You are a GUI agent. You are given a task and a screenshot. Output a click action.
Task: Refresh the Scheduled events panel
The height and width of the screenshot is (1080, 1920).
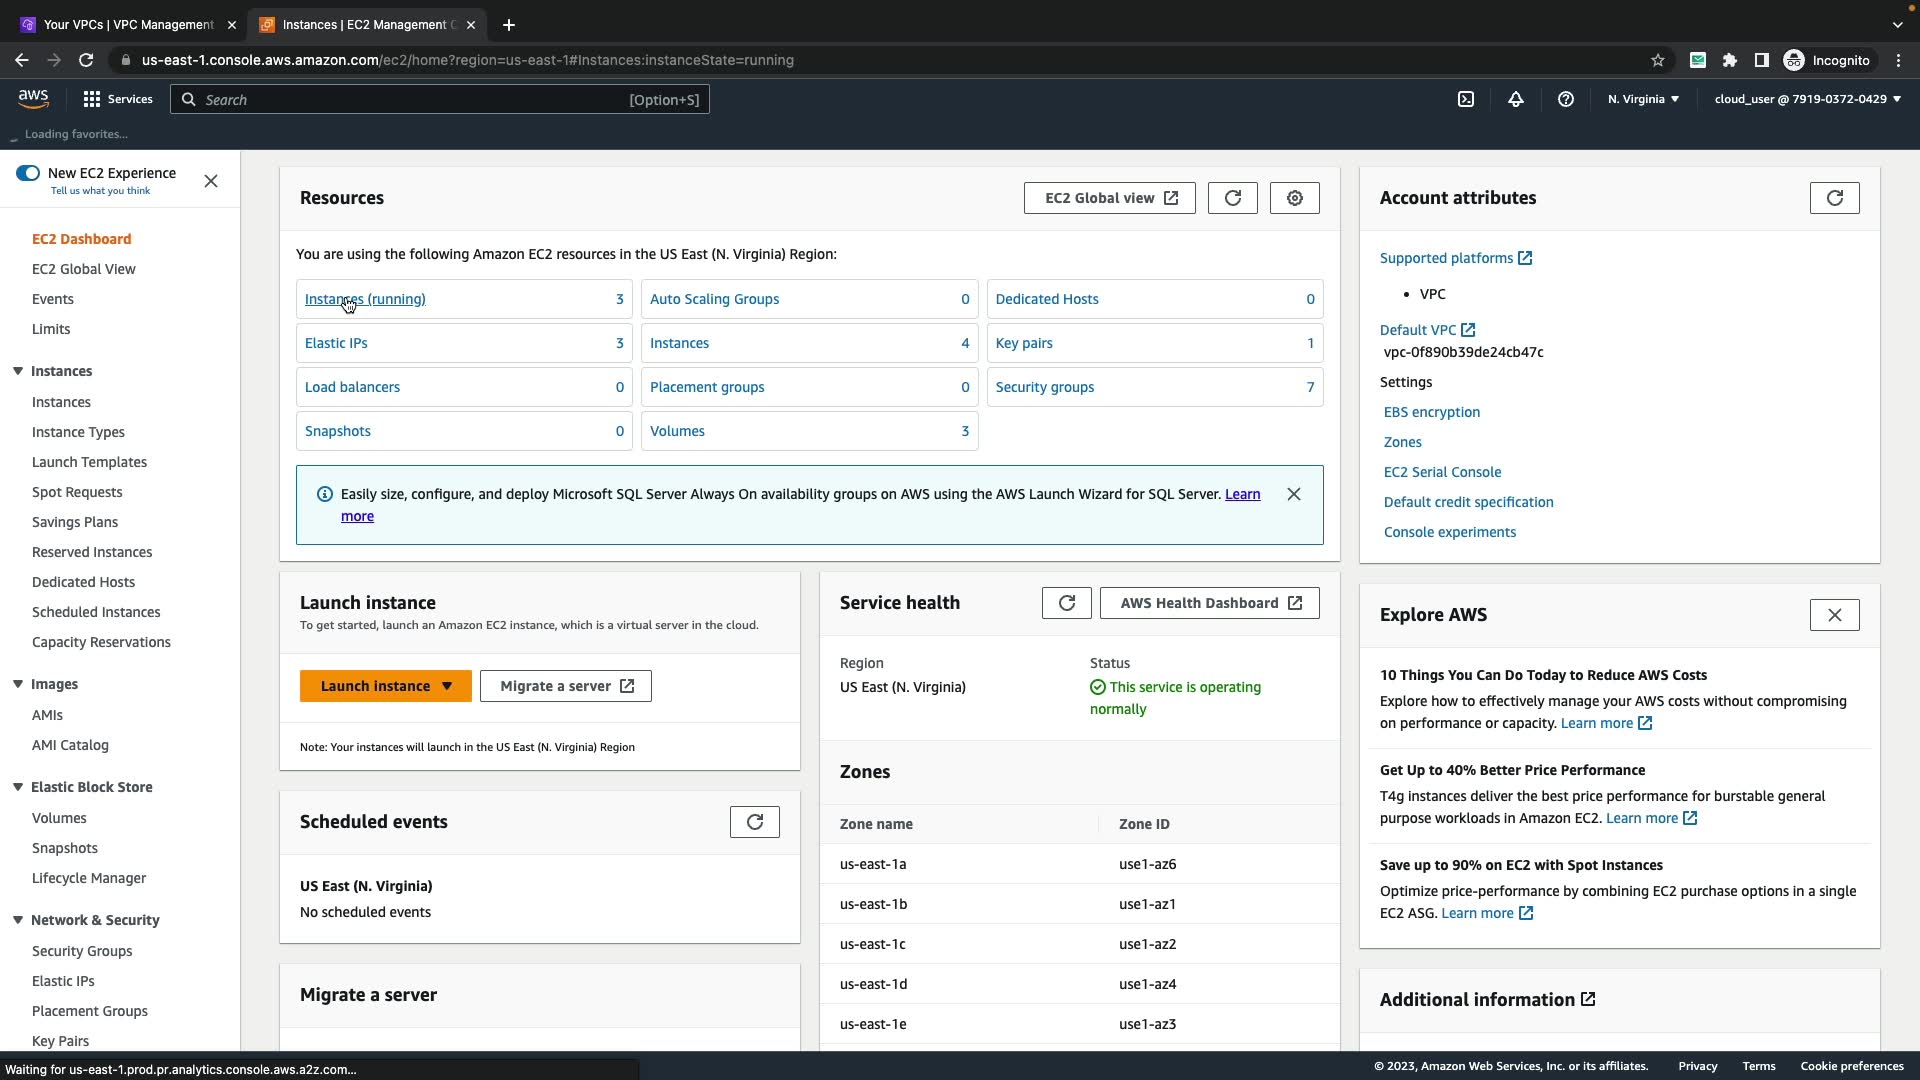(x=754, y=822)
